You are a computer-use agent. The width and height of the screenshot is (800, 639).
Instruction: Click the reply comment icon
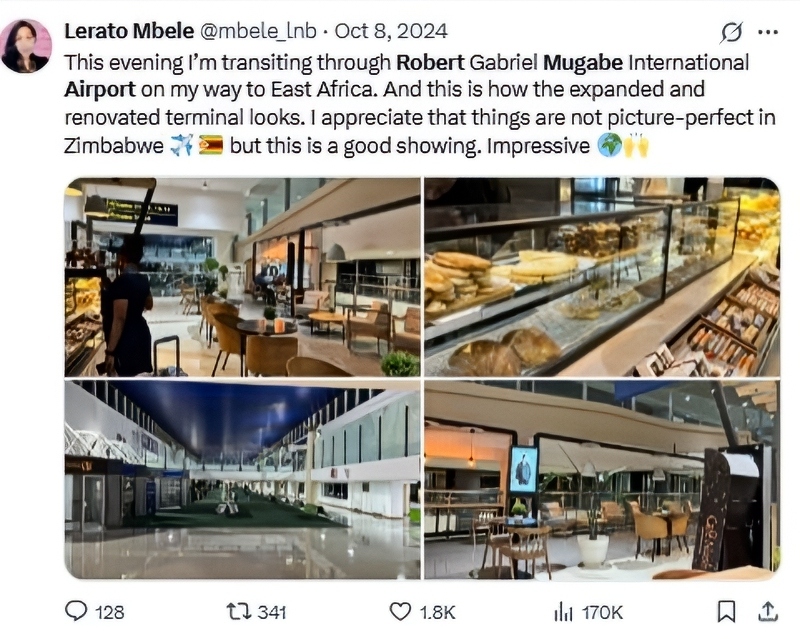pos(76,611)
